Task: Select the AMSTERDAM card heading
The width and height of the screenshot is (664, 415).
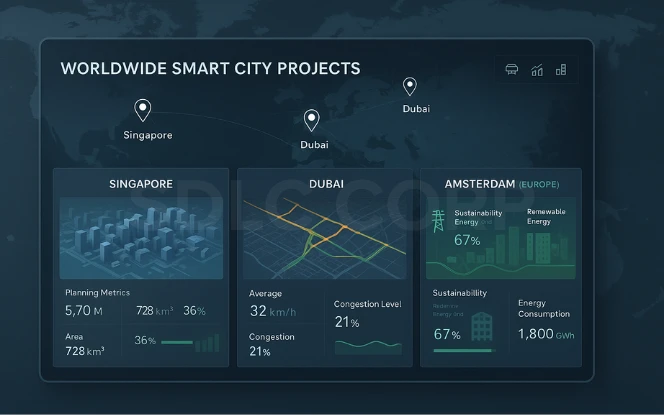Action: pyautogui.click(x=480, y=184)
